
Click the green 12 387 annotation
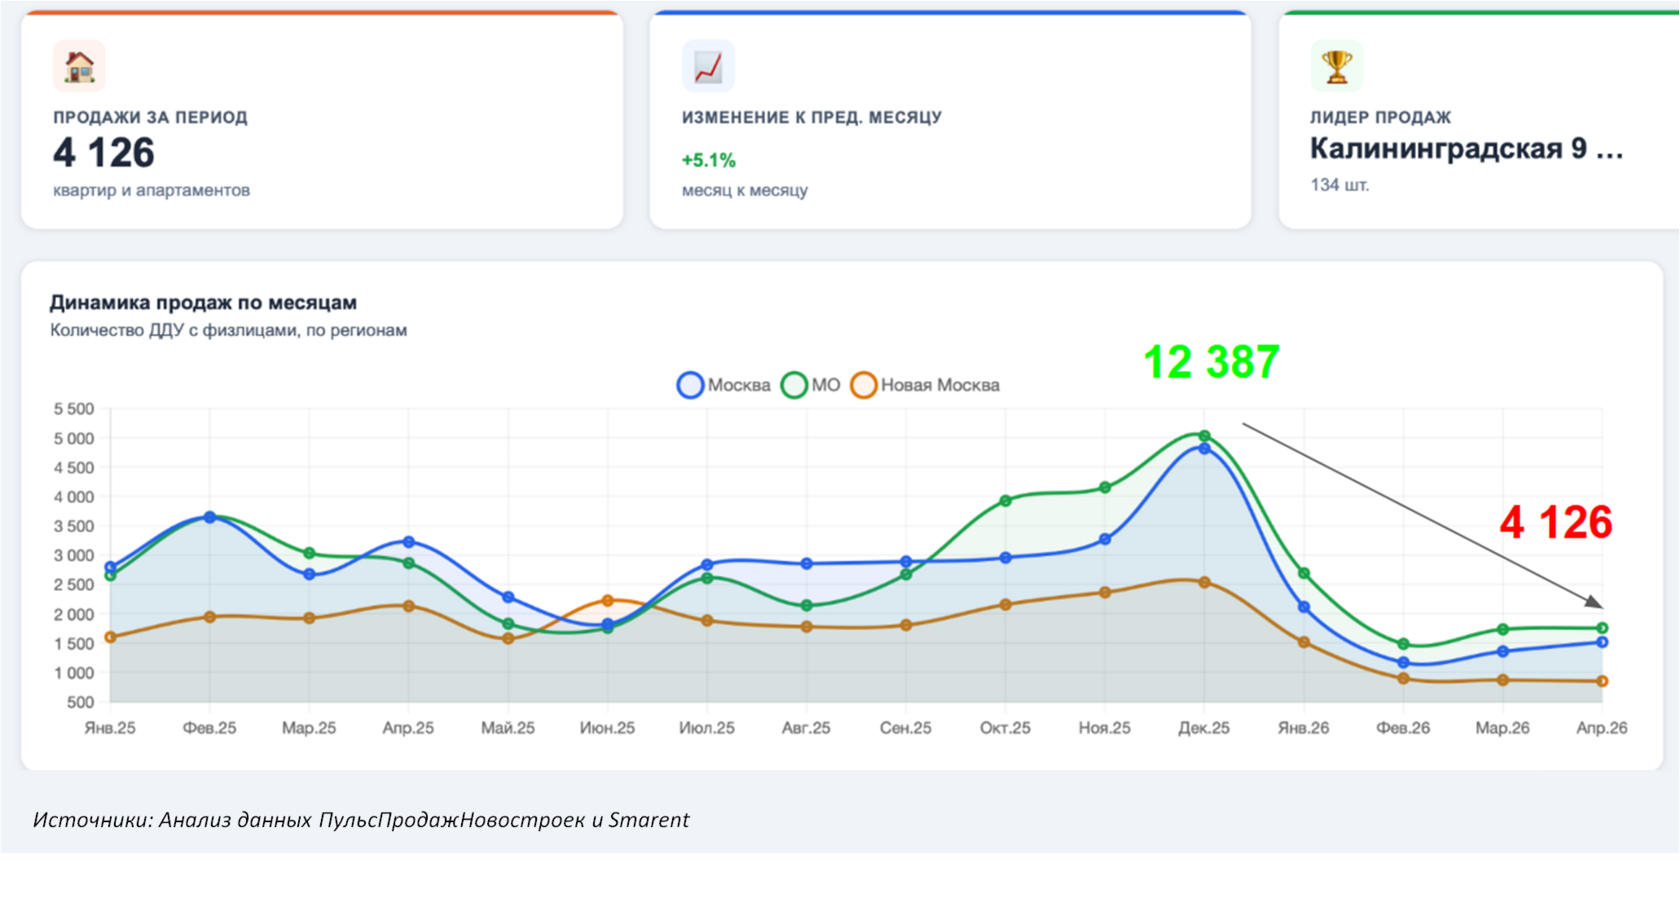[1211, 362]
